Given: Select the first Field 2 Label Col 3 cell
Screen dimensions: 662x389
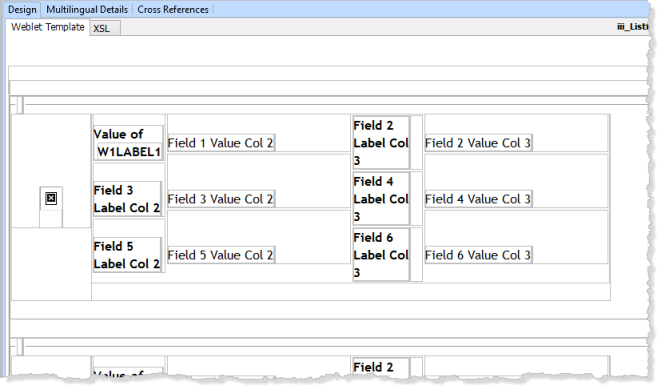Looking at the screenshot, I should pyautogui.click(x=381, y=143).
